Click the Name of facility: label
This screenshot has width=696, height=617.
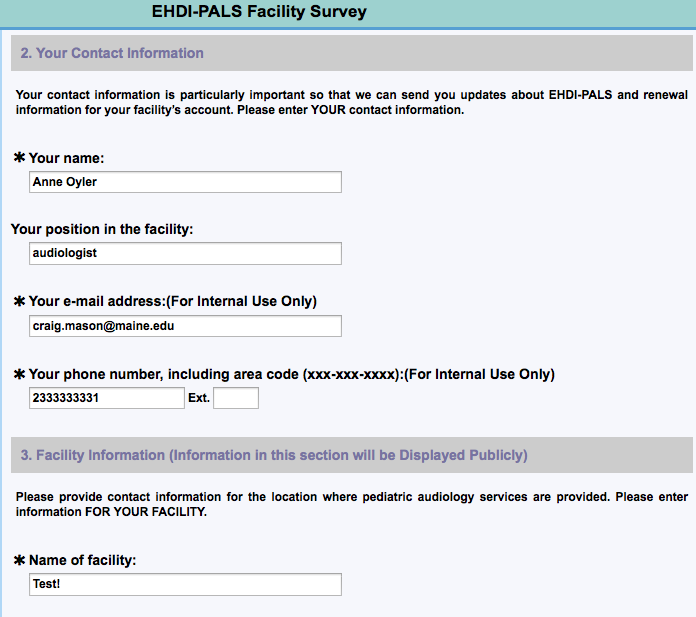pyautogui.click(x=82, y=560)
